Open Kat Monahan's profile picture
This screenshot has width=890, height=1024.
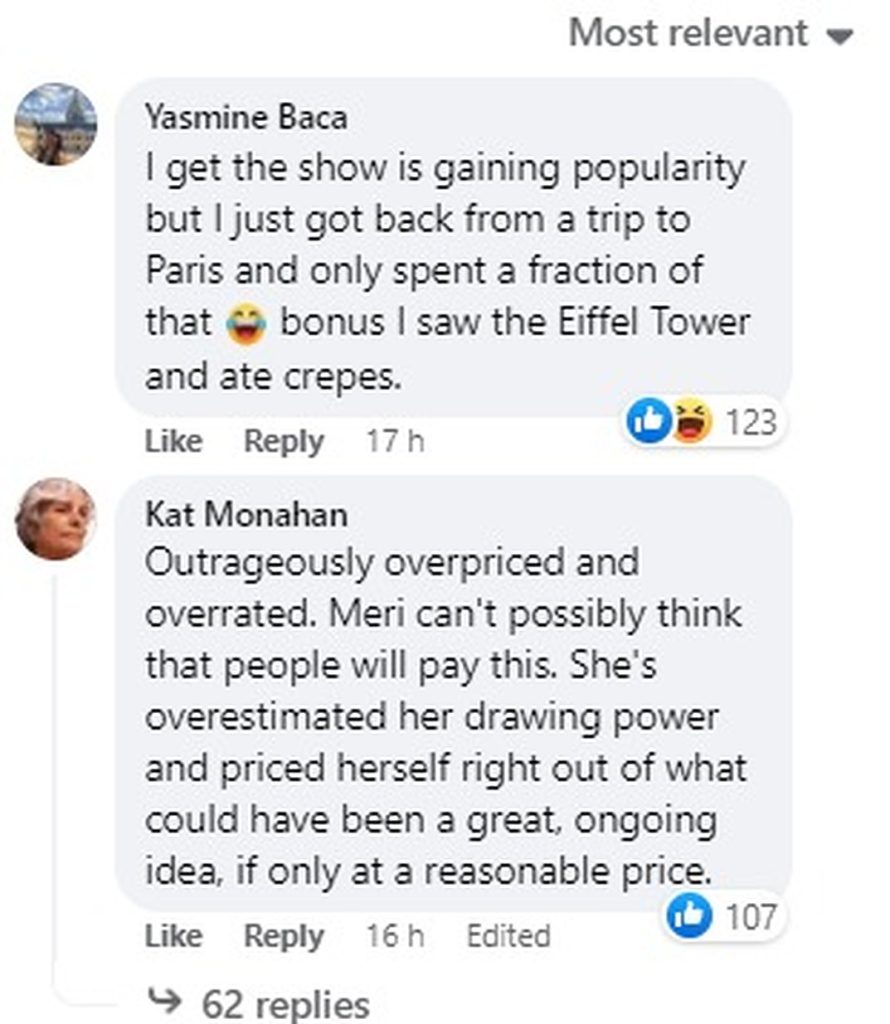pyautogui.click(x=56, y=518)
